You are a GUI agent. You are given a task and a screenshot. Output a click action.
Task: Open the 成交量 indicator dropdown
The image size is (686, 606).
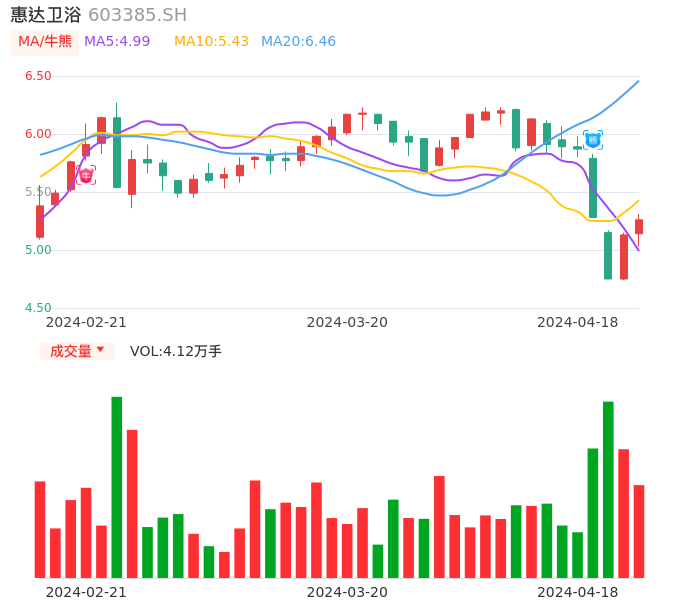(77, 351)
